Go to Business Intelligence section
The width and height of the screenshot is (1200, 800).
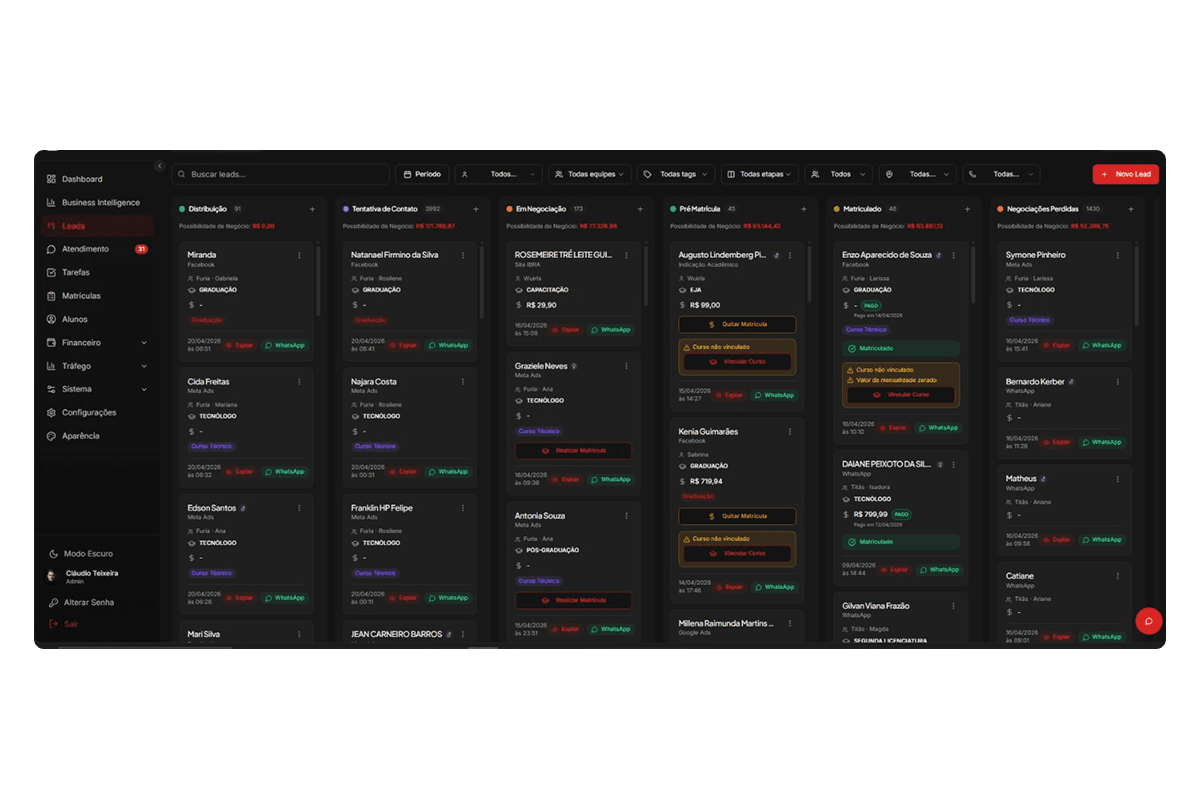click(x=97, y=202)
